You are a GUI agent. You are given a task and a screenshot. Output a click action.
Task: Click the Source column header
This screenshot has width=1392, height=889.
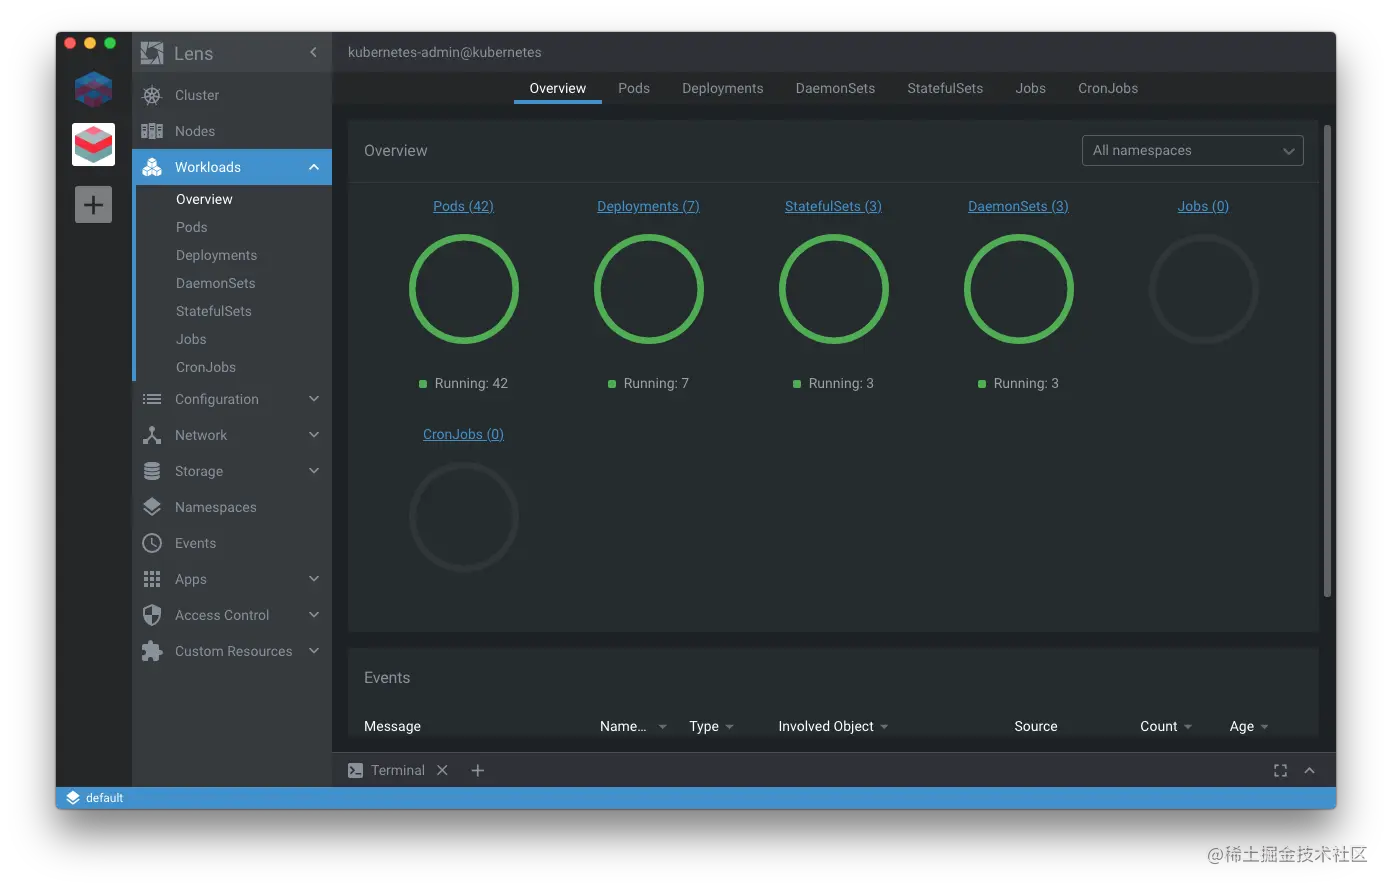1036,726
